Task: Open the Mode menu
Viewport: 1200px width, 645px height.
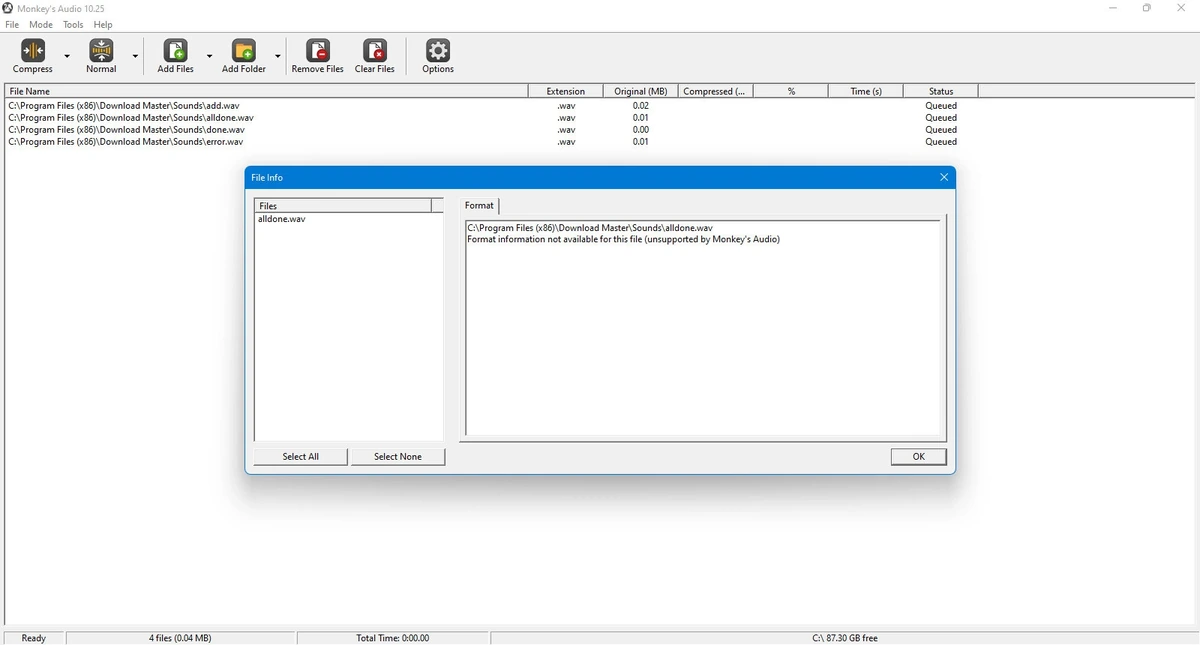Action: point(41,24)
